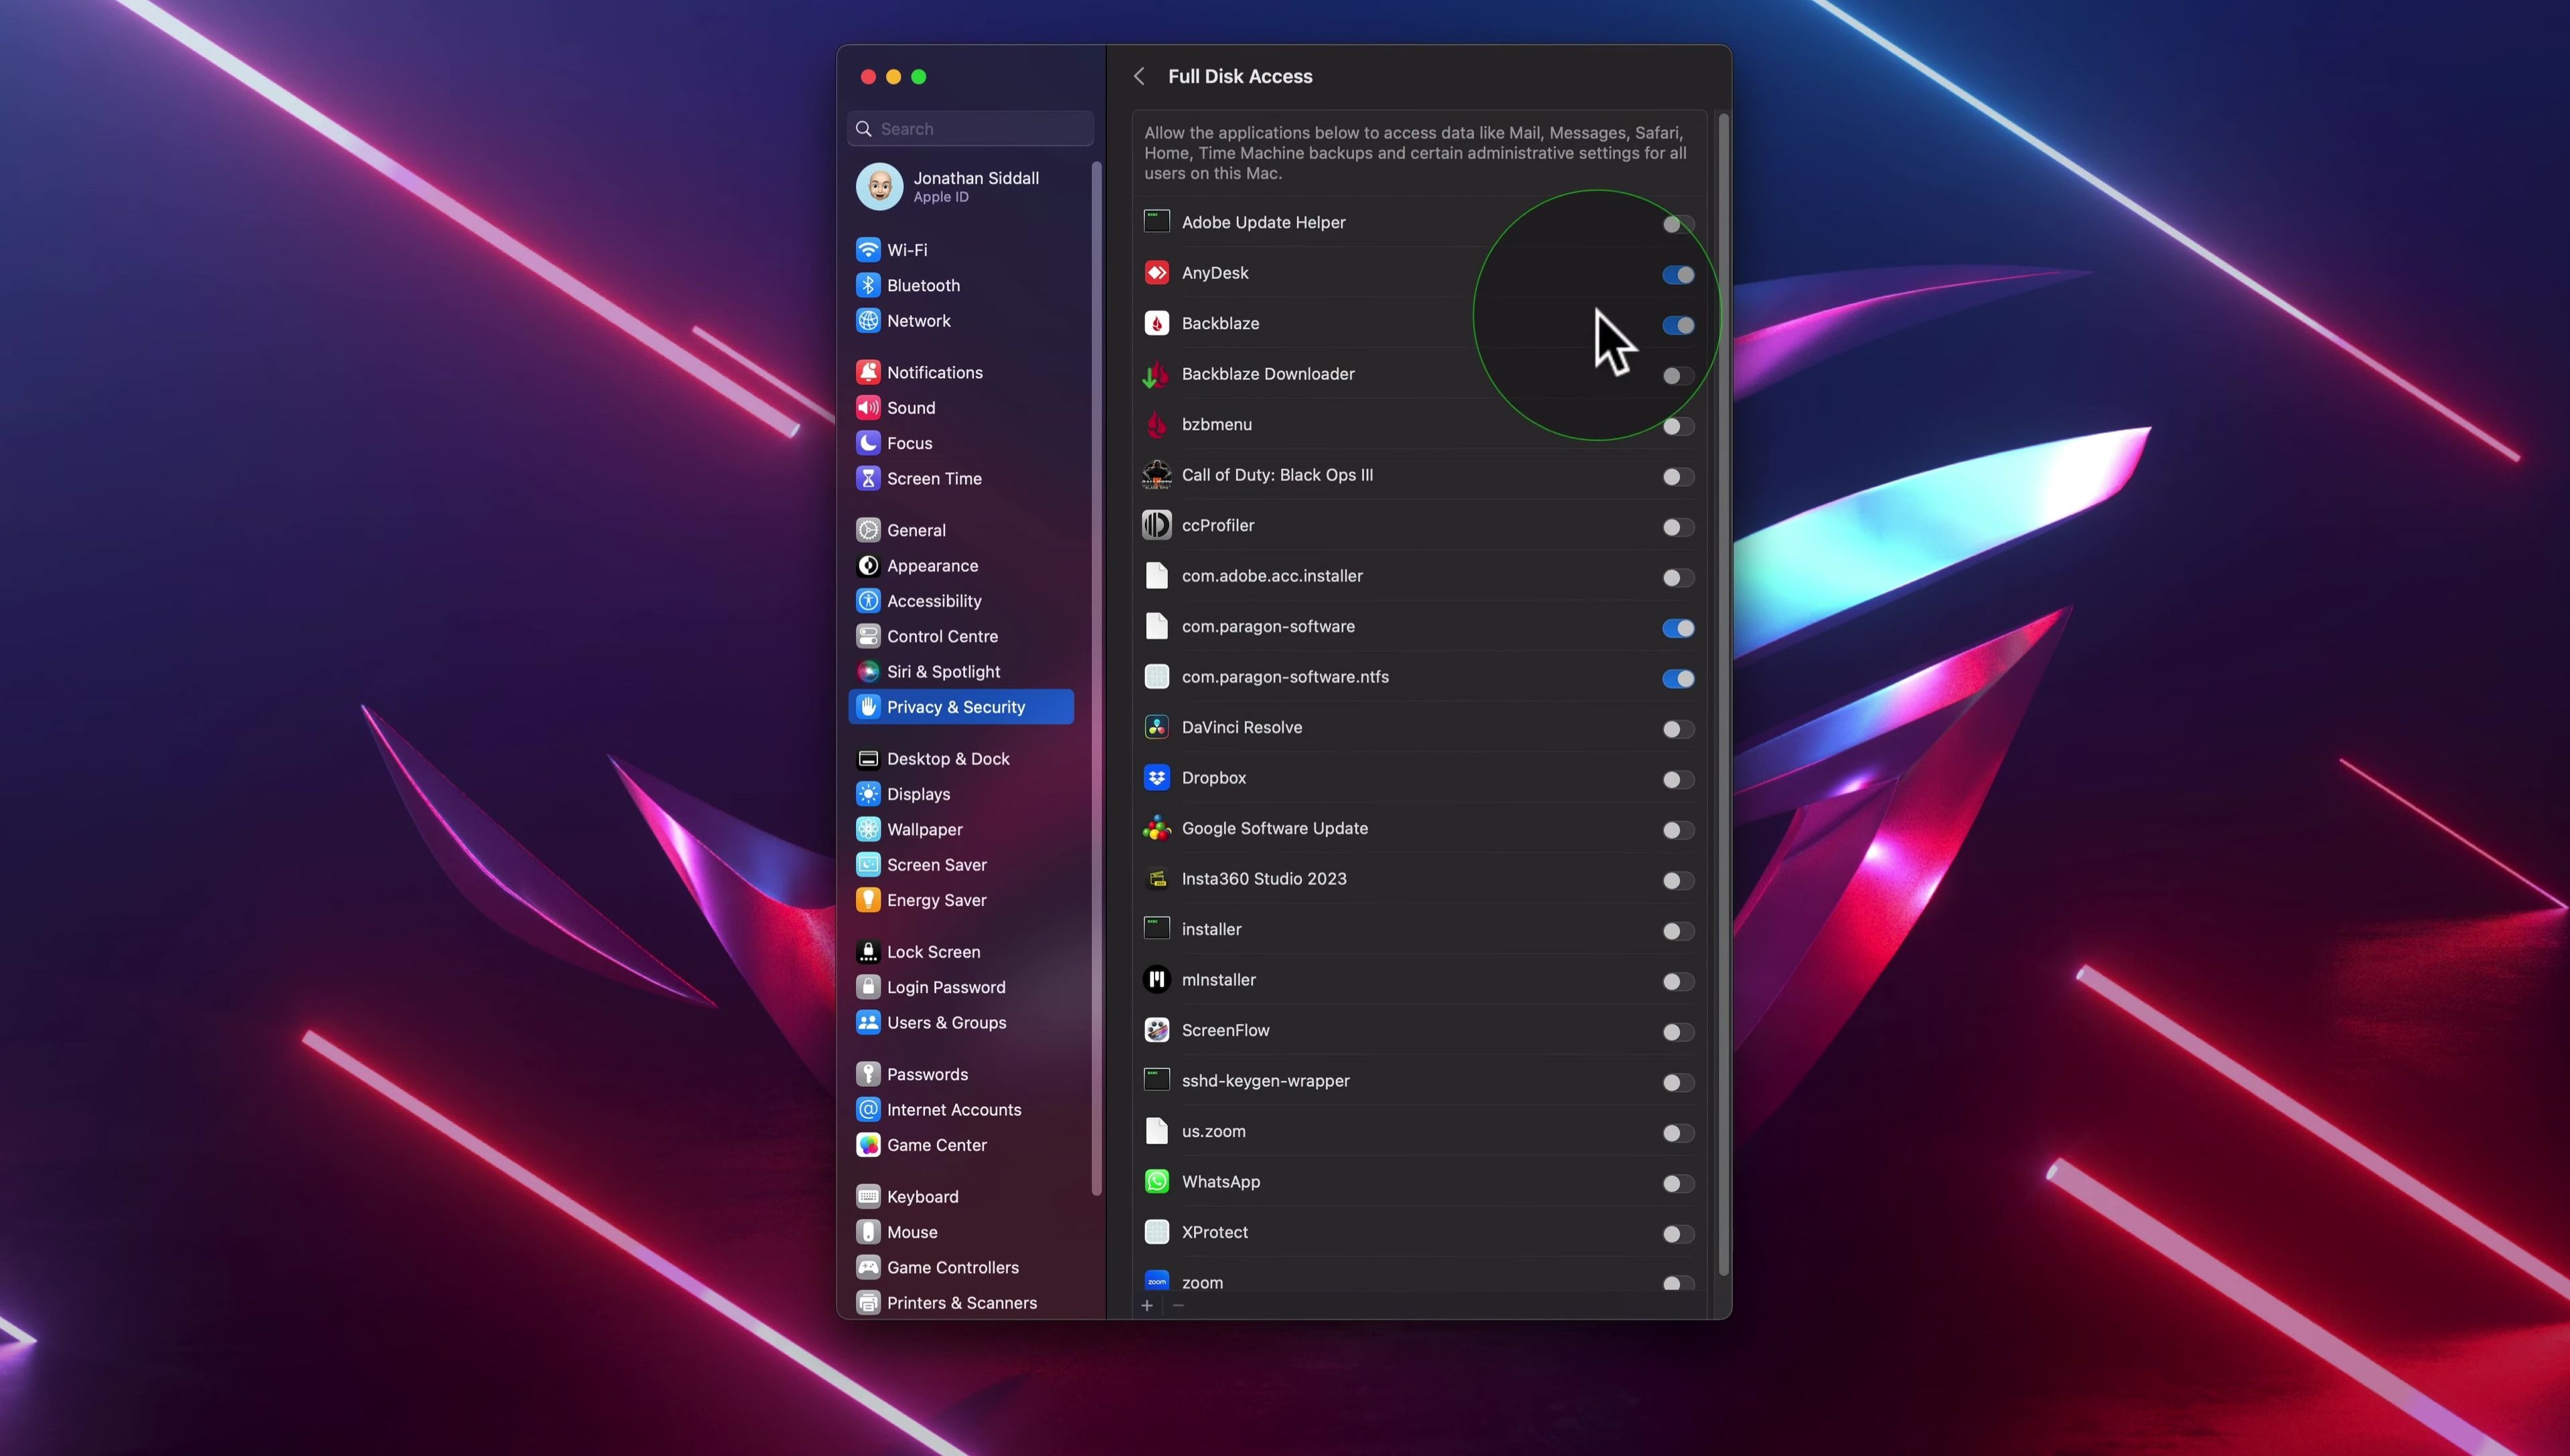This screenshot has height=1456, width=2570.
Task: Toggle Dropbox full disk access
Action: point(1678,780)
